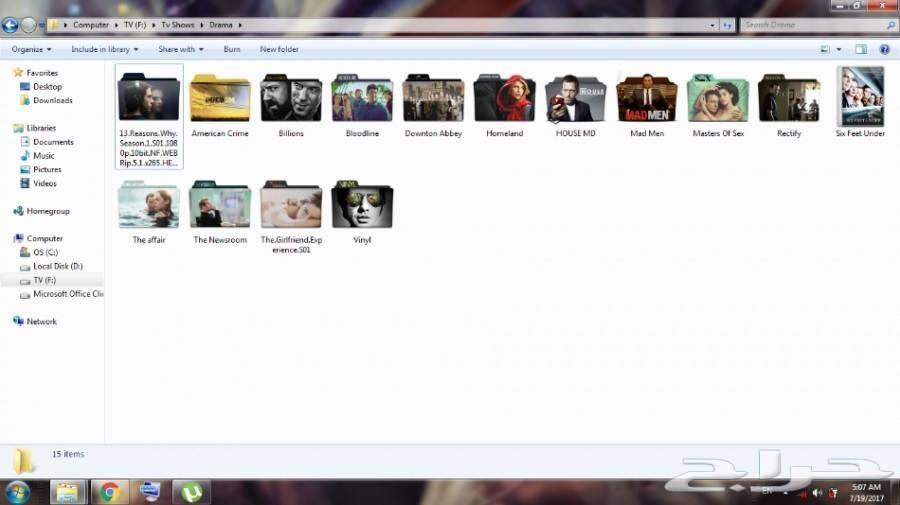Open the Billions folder icon
This screenshot has height=505, width=900.
tap(291, 99)
